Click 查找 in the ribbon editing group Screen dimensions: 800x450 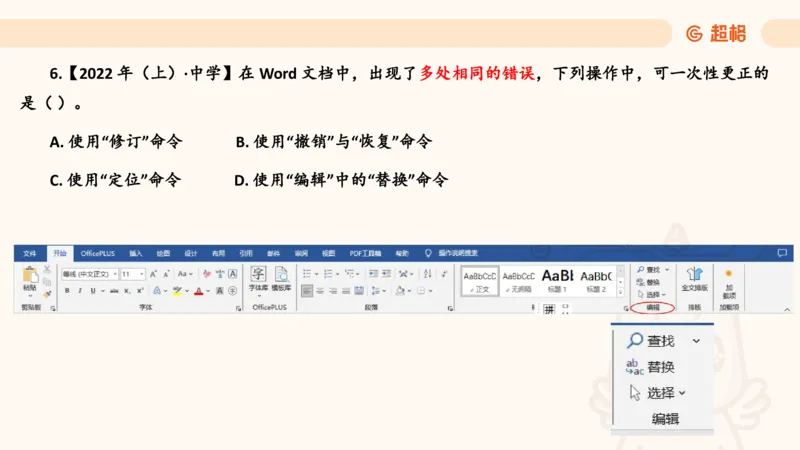pyautogui.click(x=653, y=269)
